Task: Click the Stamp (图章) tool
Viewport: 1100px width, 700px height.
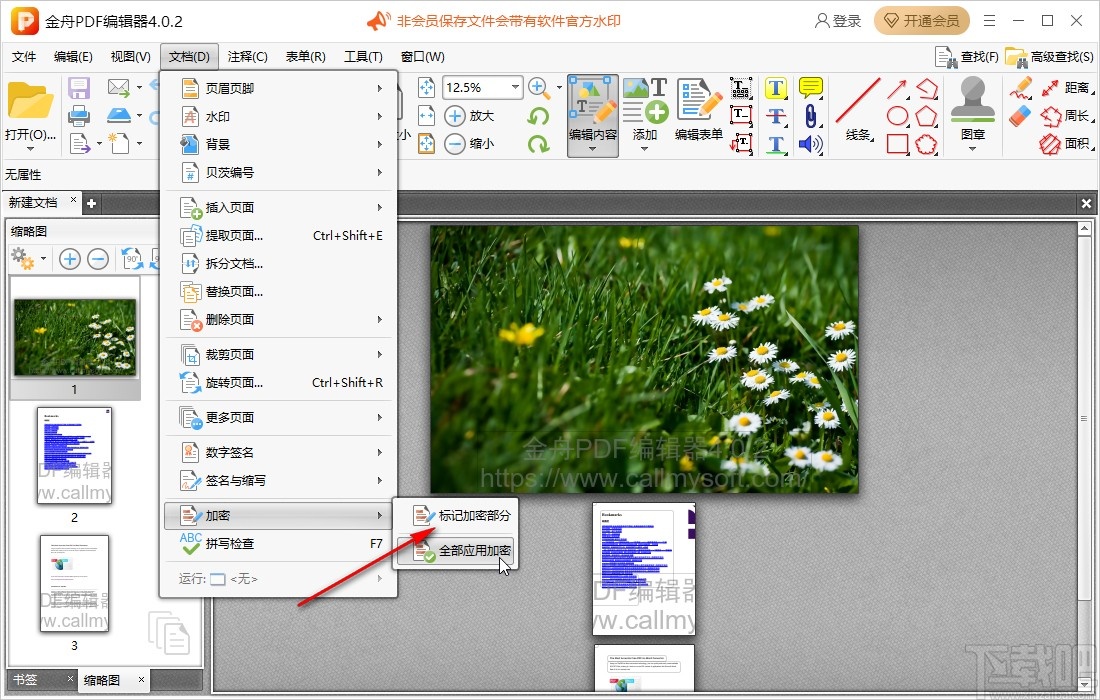Action: coord(972,109)
